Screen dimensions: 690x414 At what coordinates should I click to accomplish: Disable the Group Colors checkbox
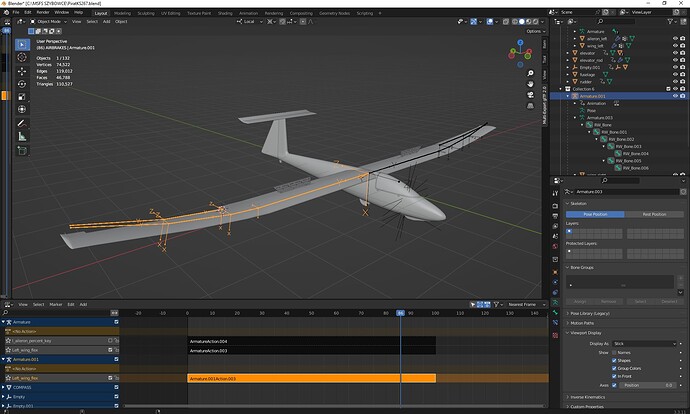[614, 368]
